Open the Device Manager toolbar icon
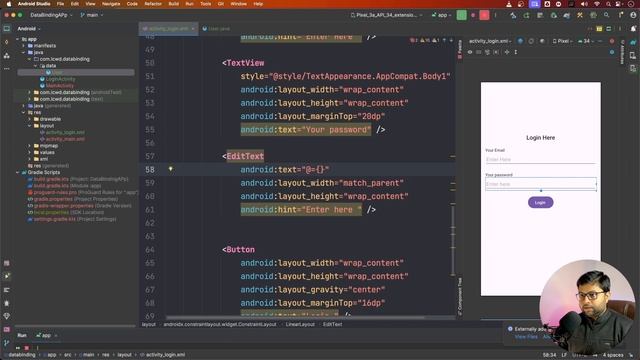640x360 pixels. (553, 15)
